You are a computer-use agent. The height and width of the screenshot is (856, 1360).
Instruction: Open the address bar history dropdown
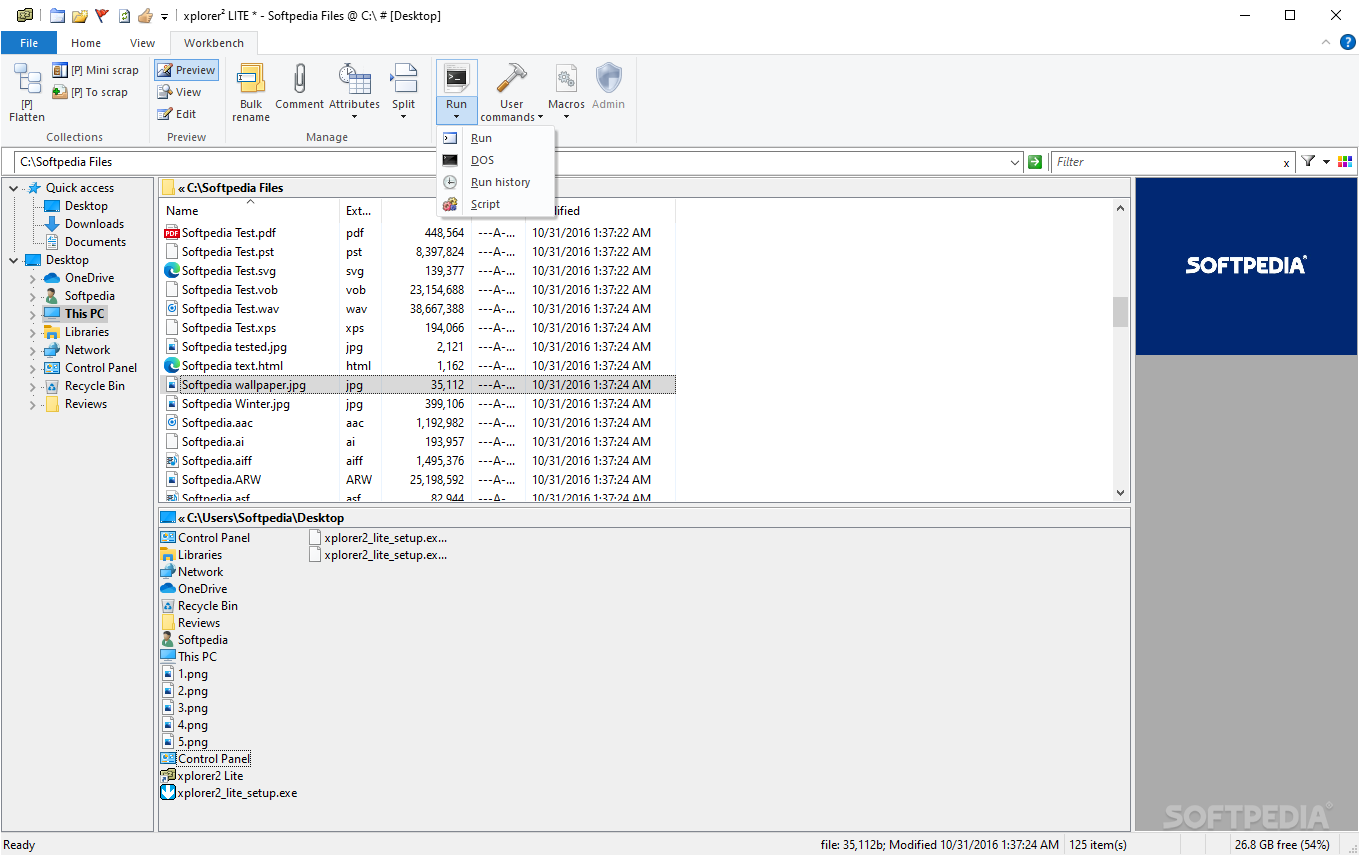click(x=1016, y=162)
